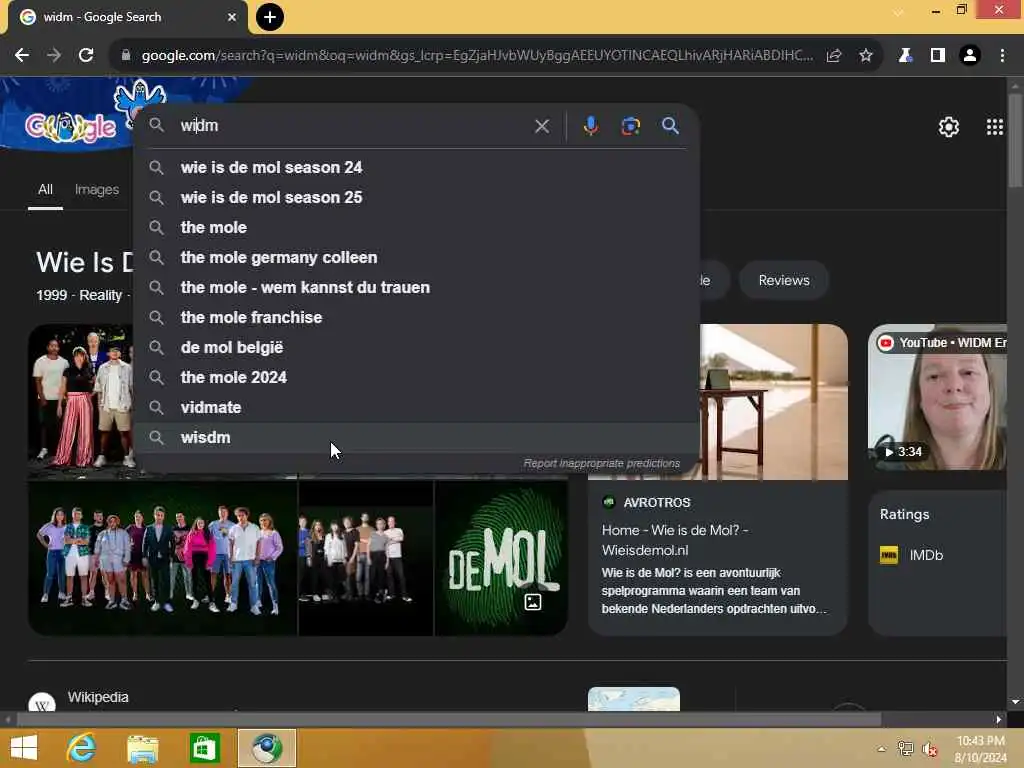Click the browser forward arrow
The image size is (1024, 768).
[54, 56]
